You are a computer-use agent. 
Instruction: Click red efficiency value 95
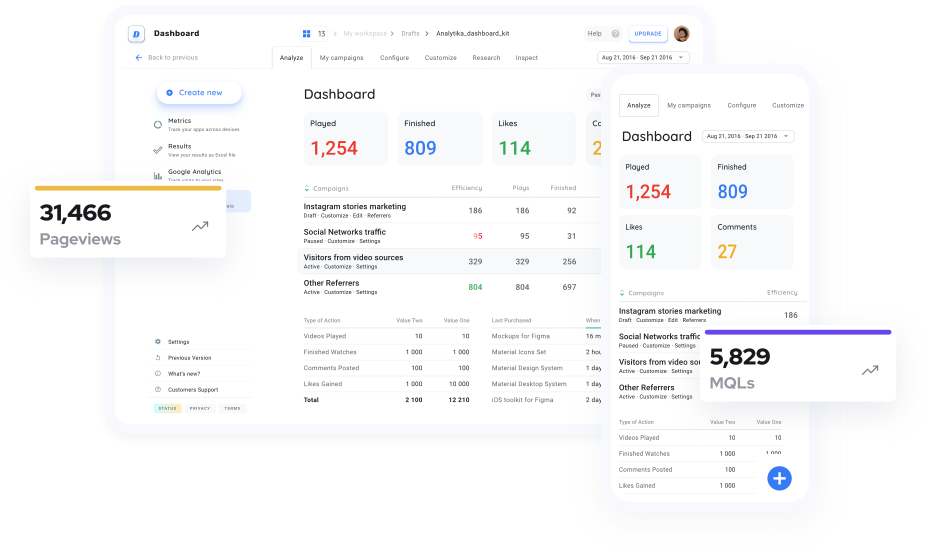coord(478,236)
